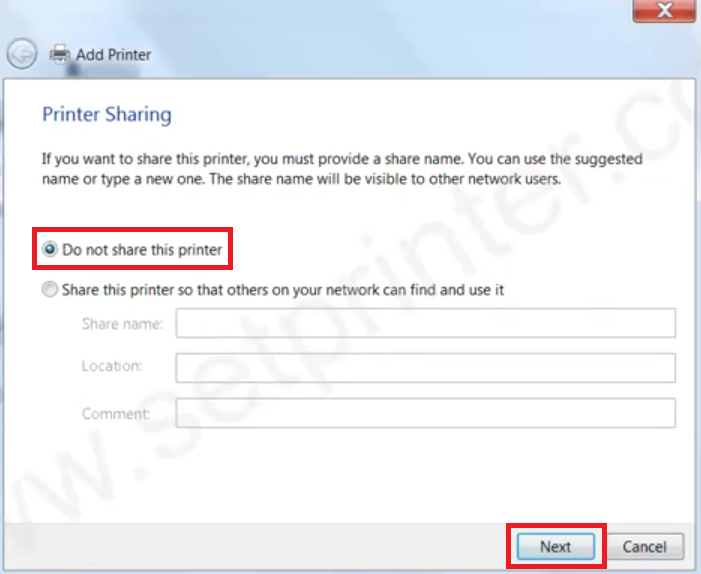Click the Add Printer title text
The width and height of the screenshot is (701, 574).
[x=114, y=55]
